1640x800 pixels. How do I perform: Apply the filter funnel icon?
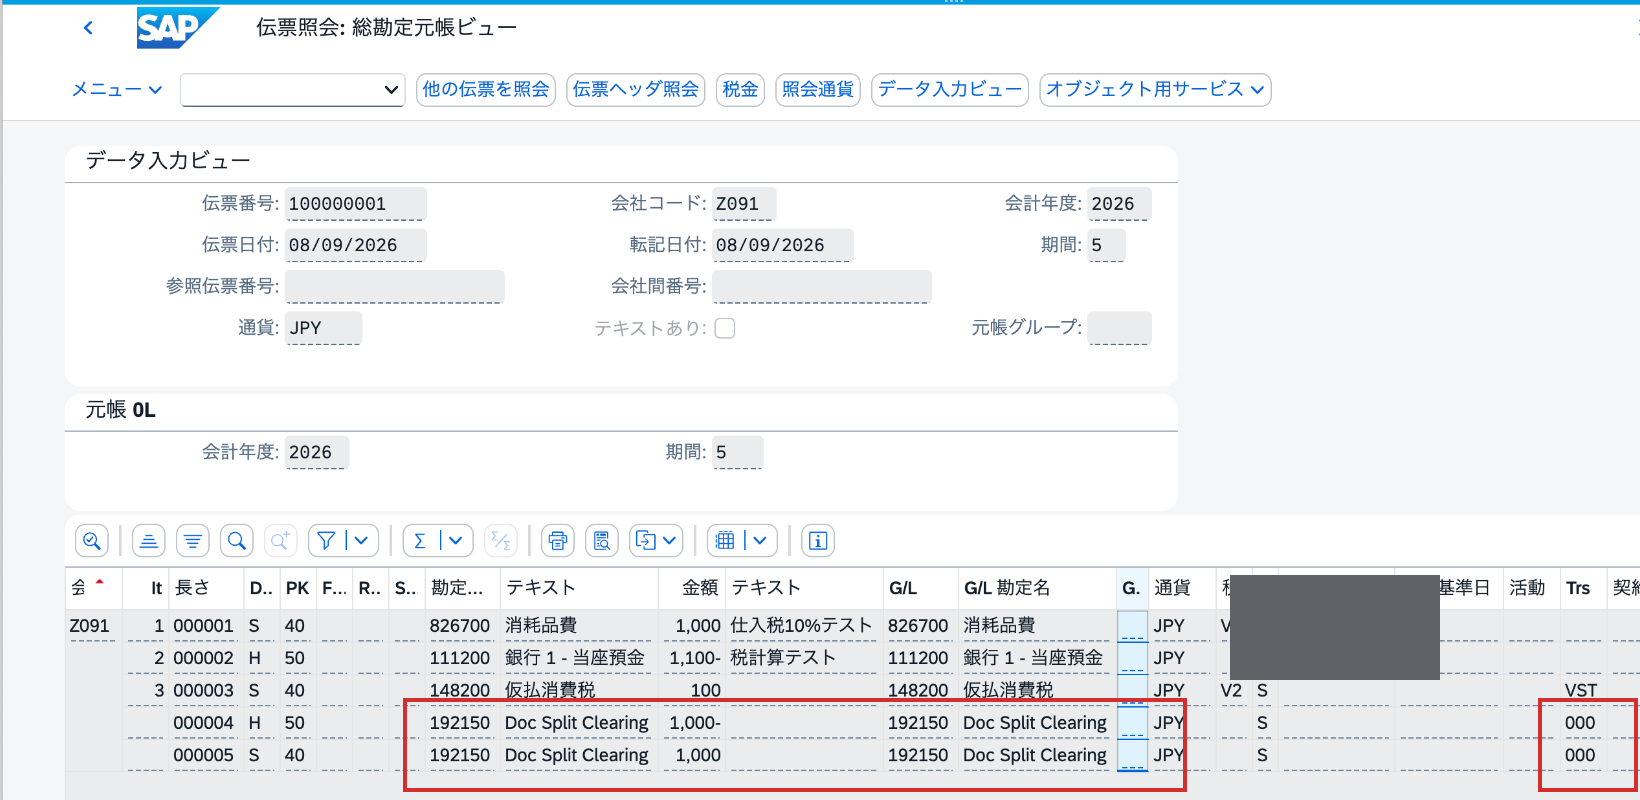[326, 541]
